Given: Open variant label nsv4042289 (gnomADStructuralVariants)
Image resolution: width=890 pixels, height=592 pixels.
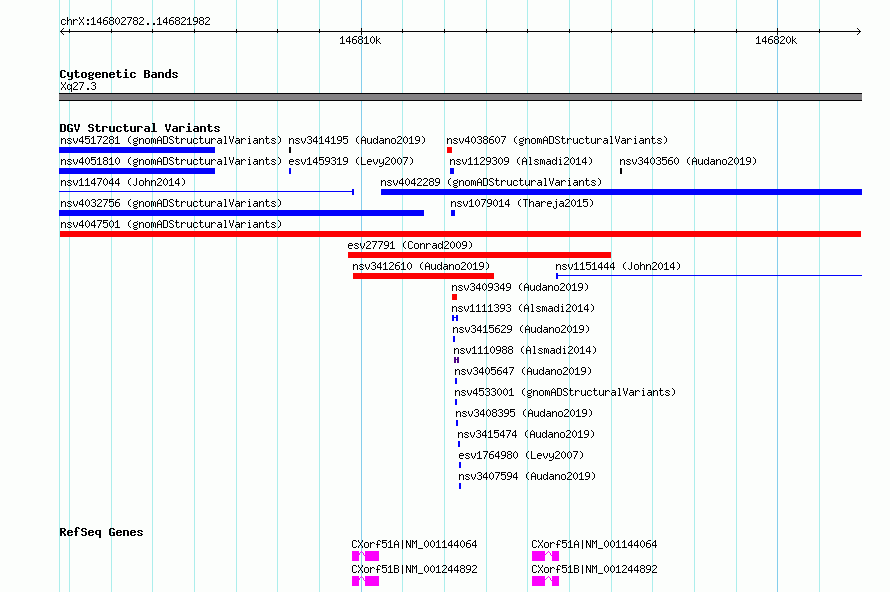Looking at the screenshot, I should click(491, 182).
